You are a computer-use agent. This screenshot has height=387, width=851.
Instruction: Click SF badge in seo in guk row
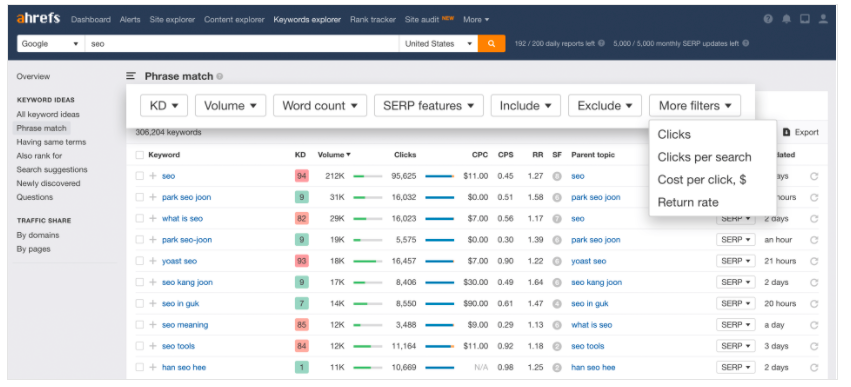pyautogui.click(x=557, y=303)
